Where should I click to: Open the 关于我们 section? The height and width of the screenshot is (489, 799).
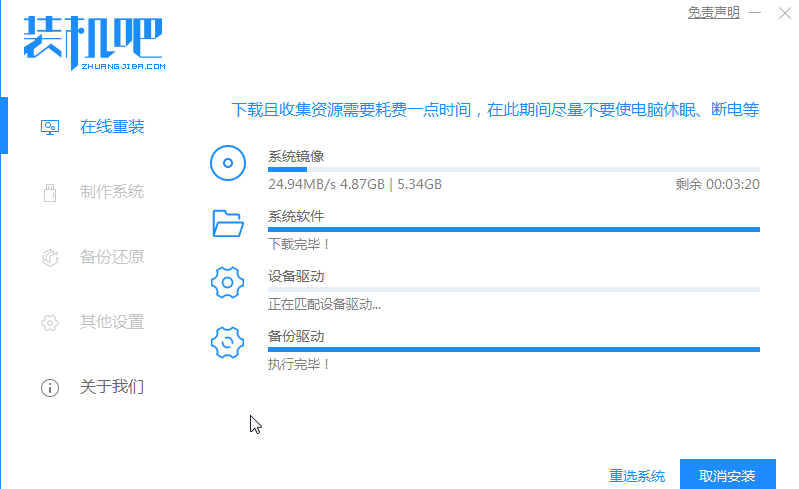click(x=112, y=387)
